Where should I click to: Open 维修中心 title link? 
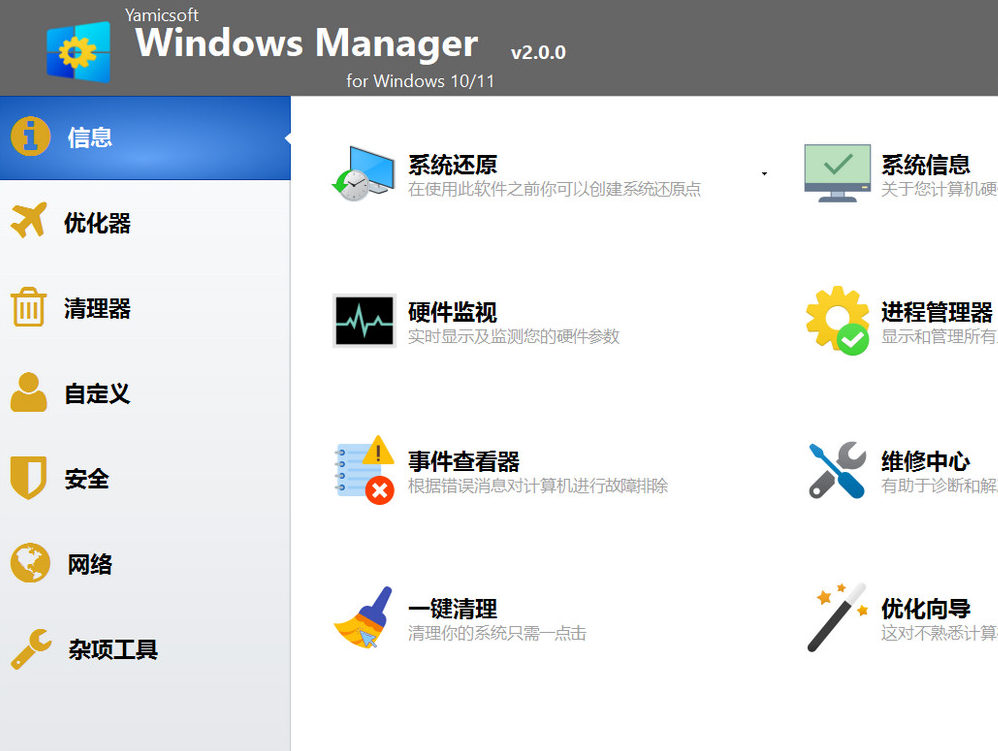pyautogui.click(x=925, y=461)
